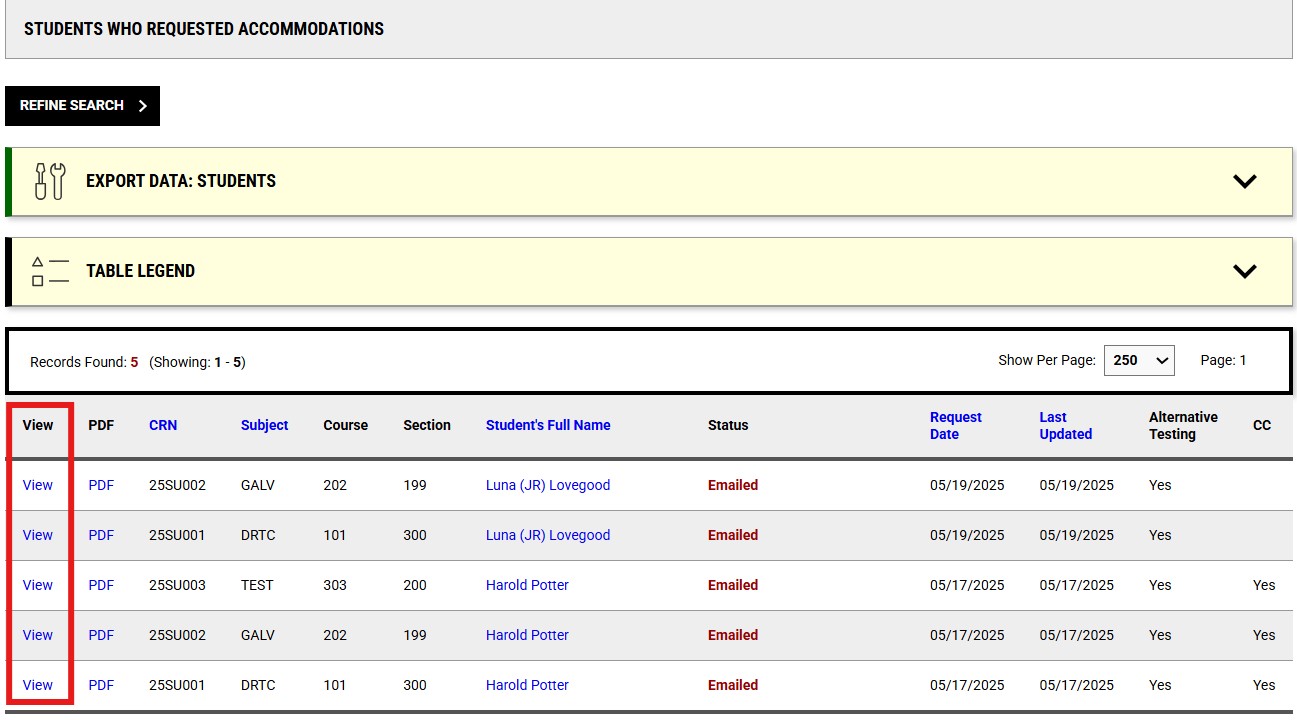Click Students Who Requested Accommodations heading
Image resolution: width=1297 pixels, height=720 pixels.
tap(204, 29)
